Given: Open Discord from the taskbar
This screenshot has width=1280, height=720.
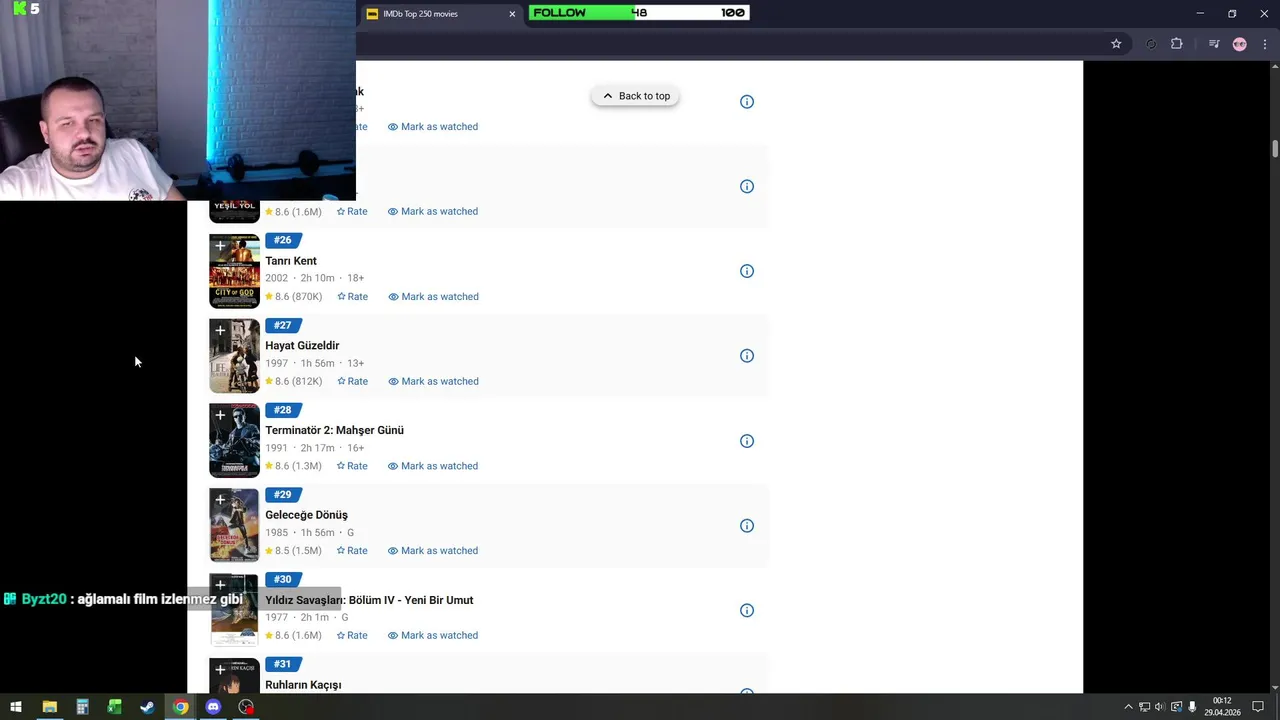Looking at the screenshot, I should (x=213, y=707).
